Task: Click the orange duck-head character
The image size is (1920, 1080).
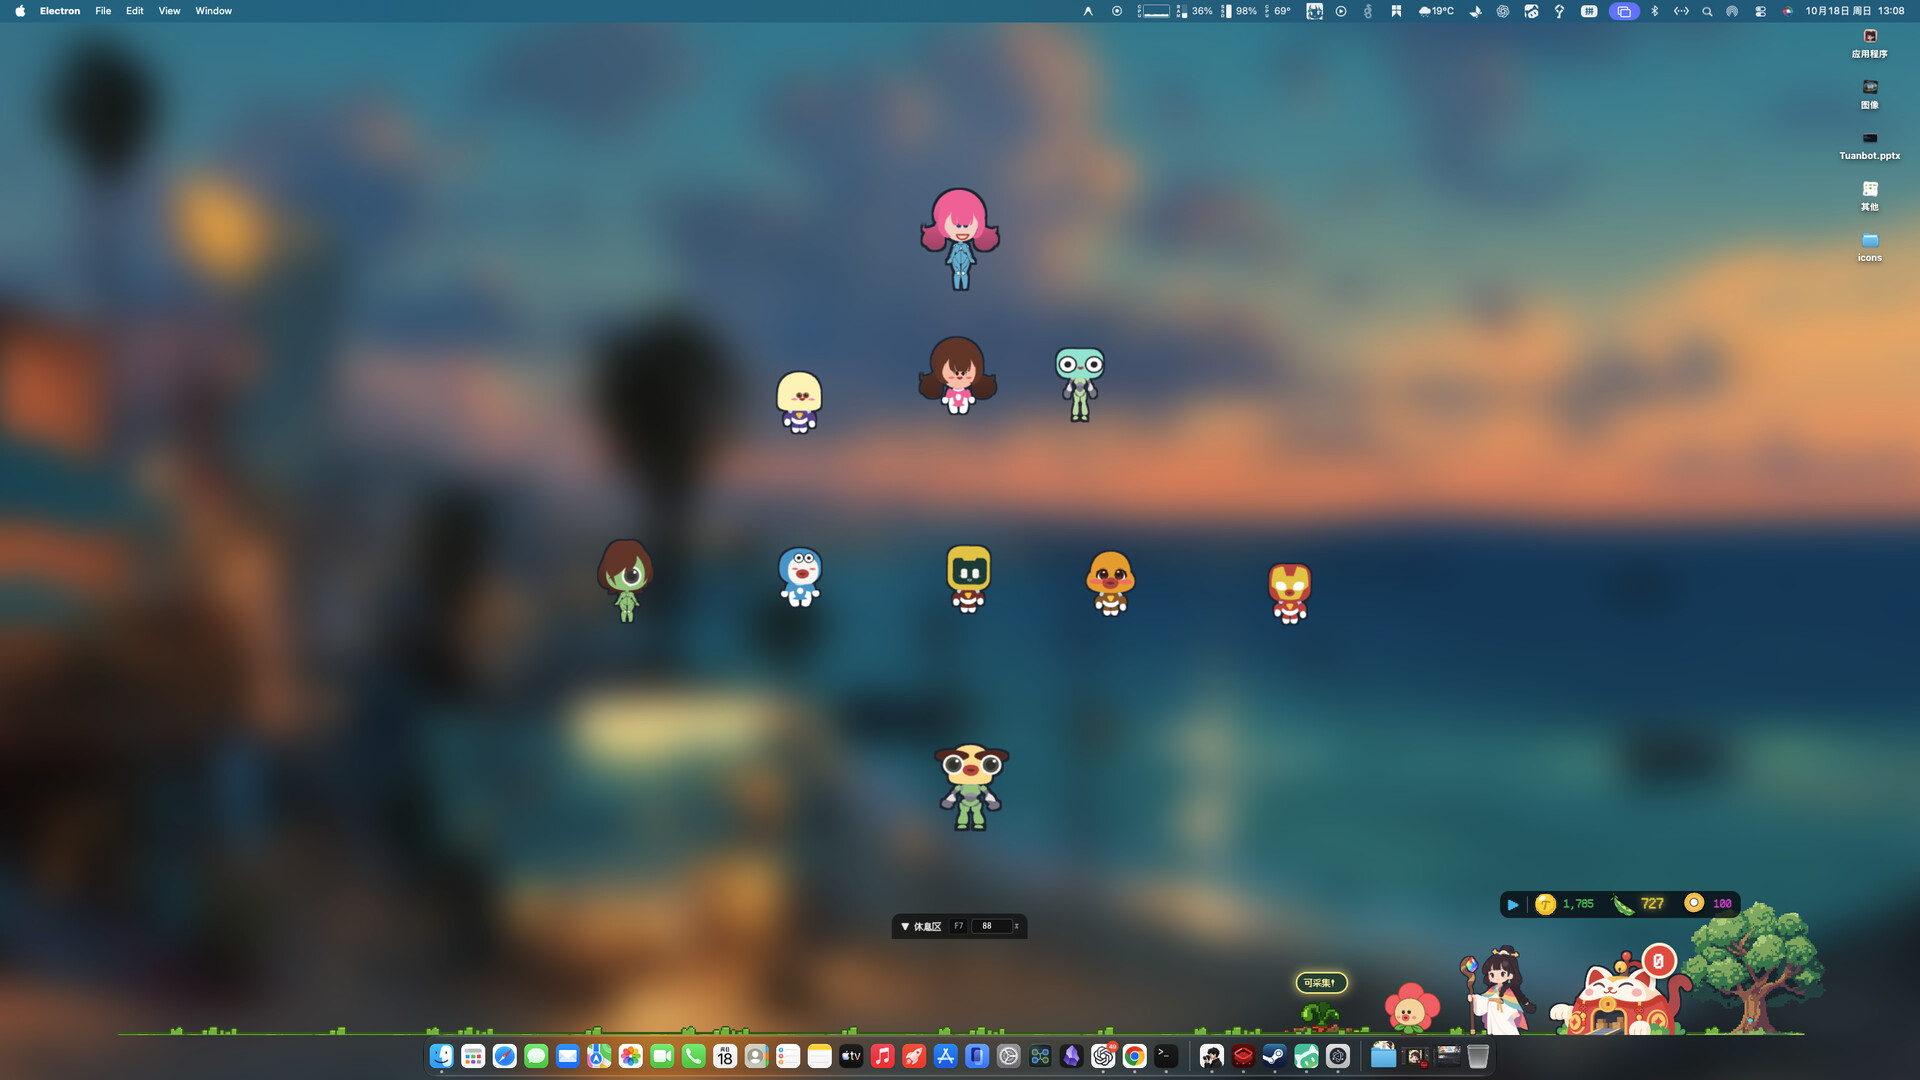Action: tap(1110, 582)
